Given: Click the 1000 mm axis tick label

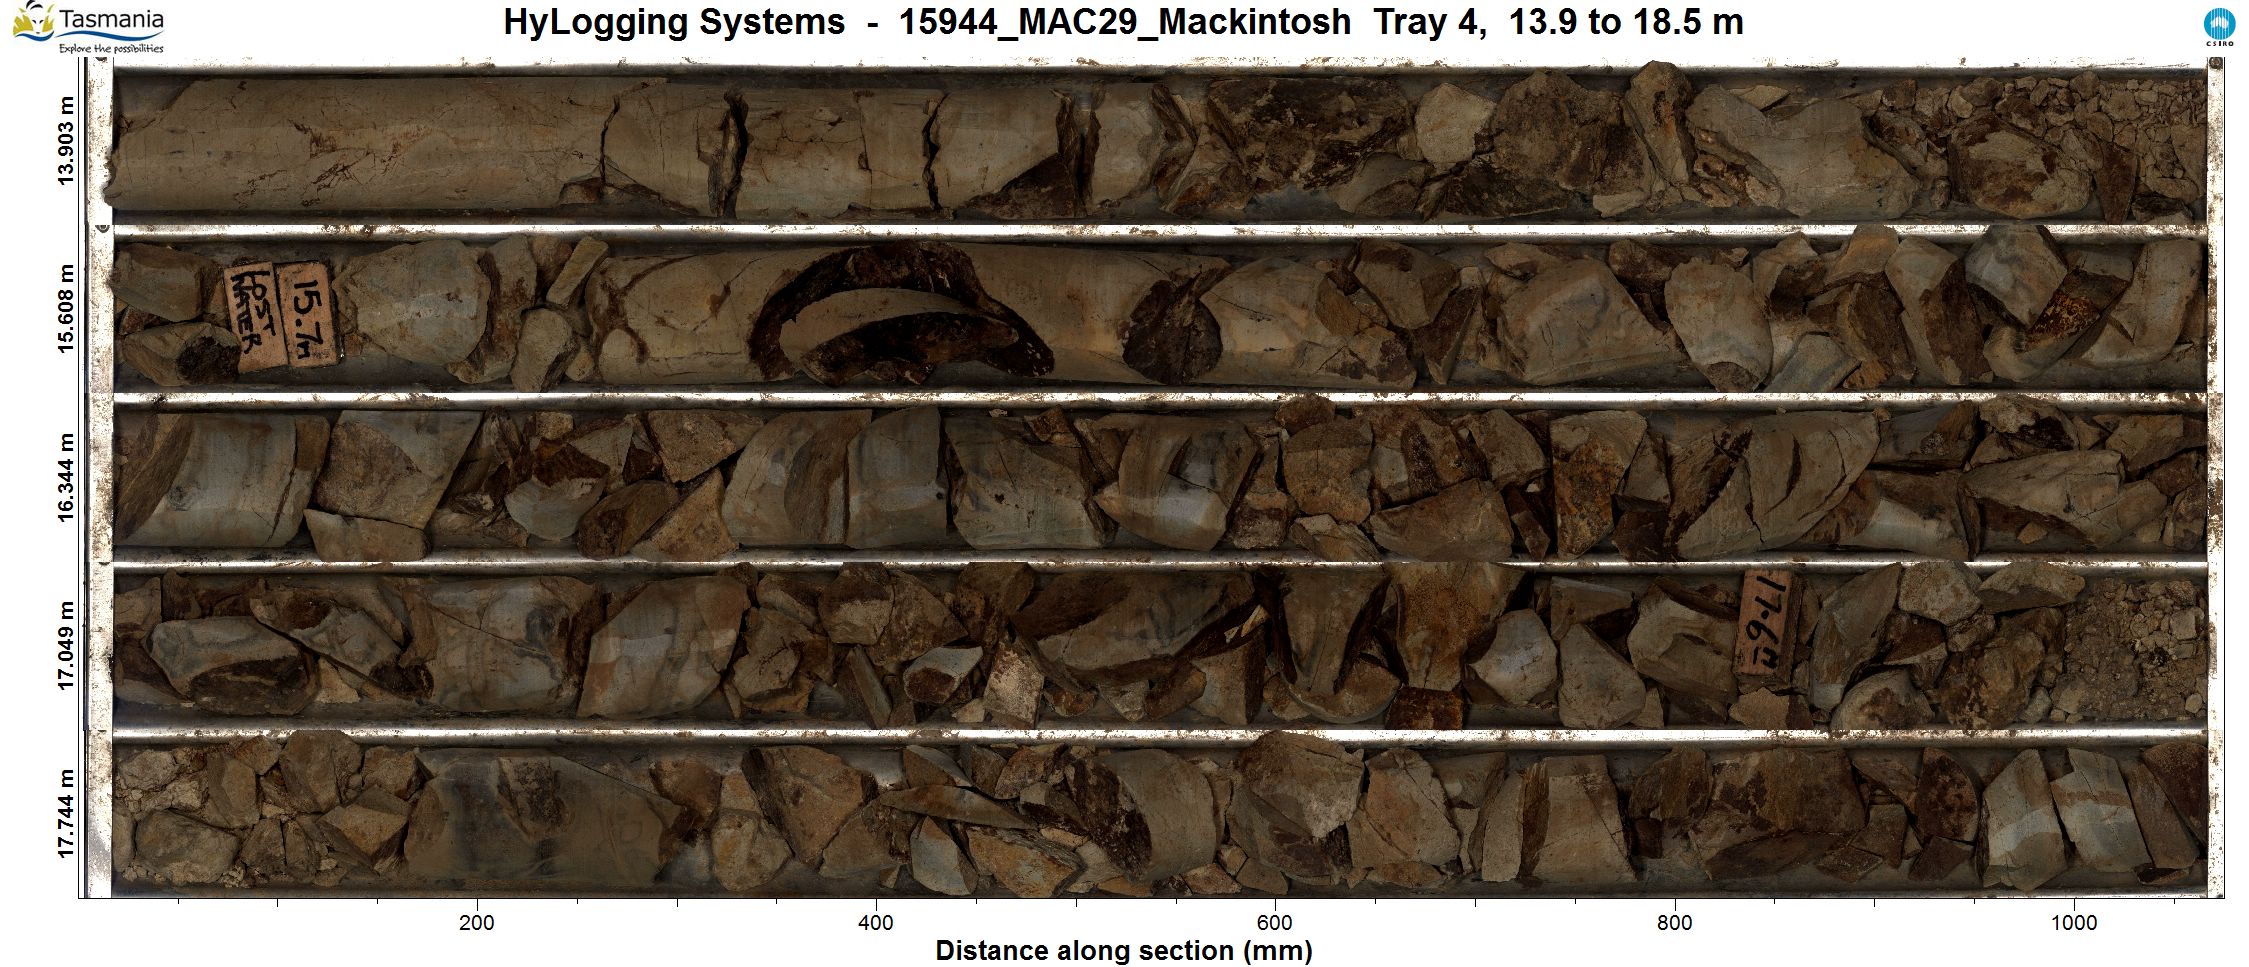Looking at the screenshot, I should coord(2073,922).
